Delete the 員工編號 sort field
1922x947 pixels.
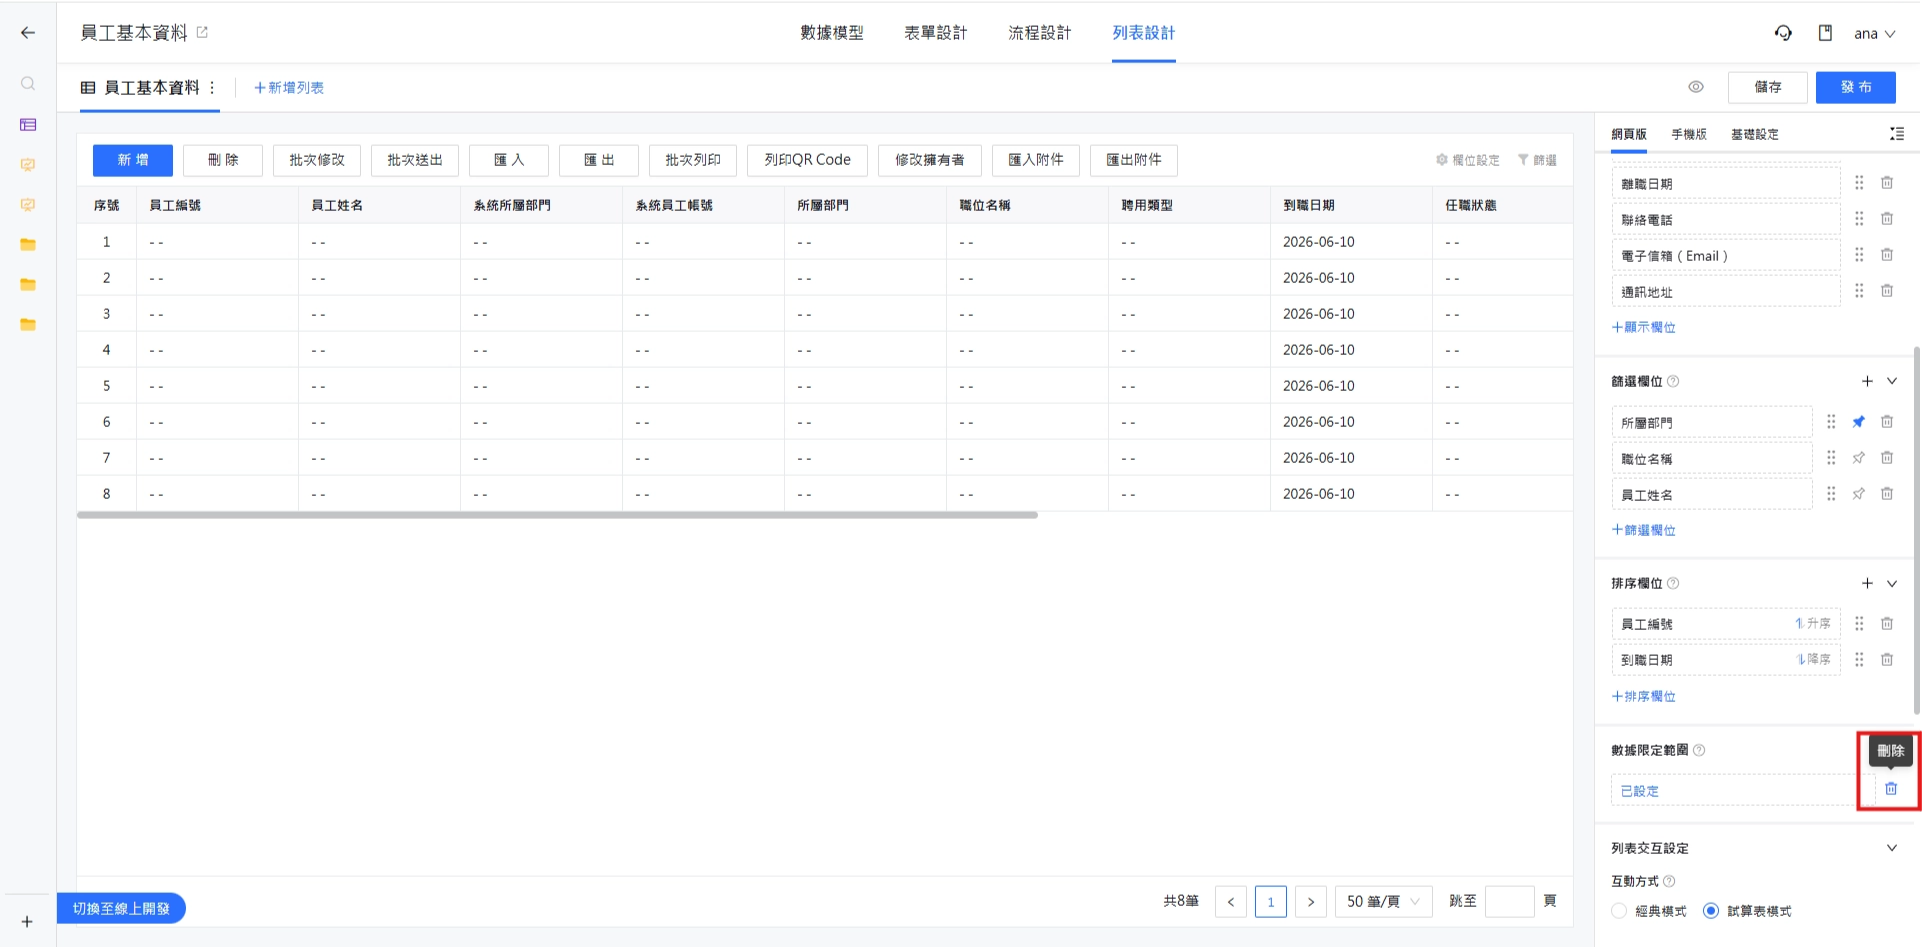(1887, 624)
